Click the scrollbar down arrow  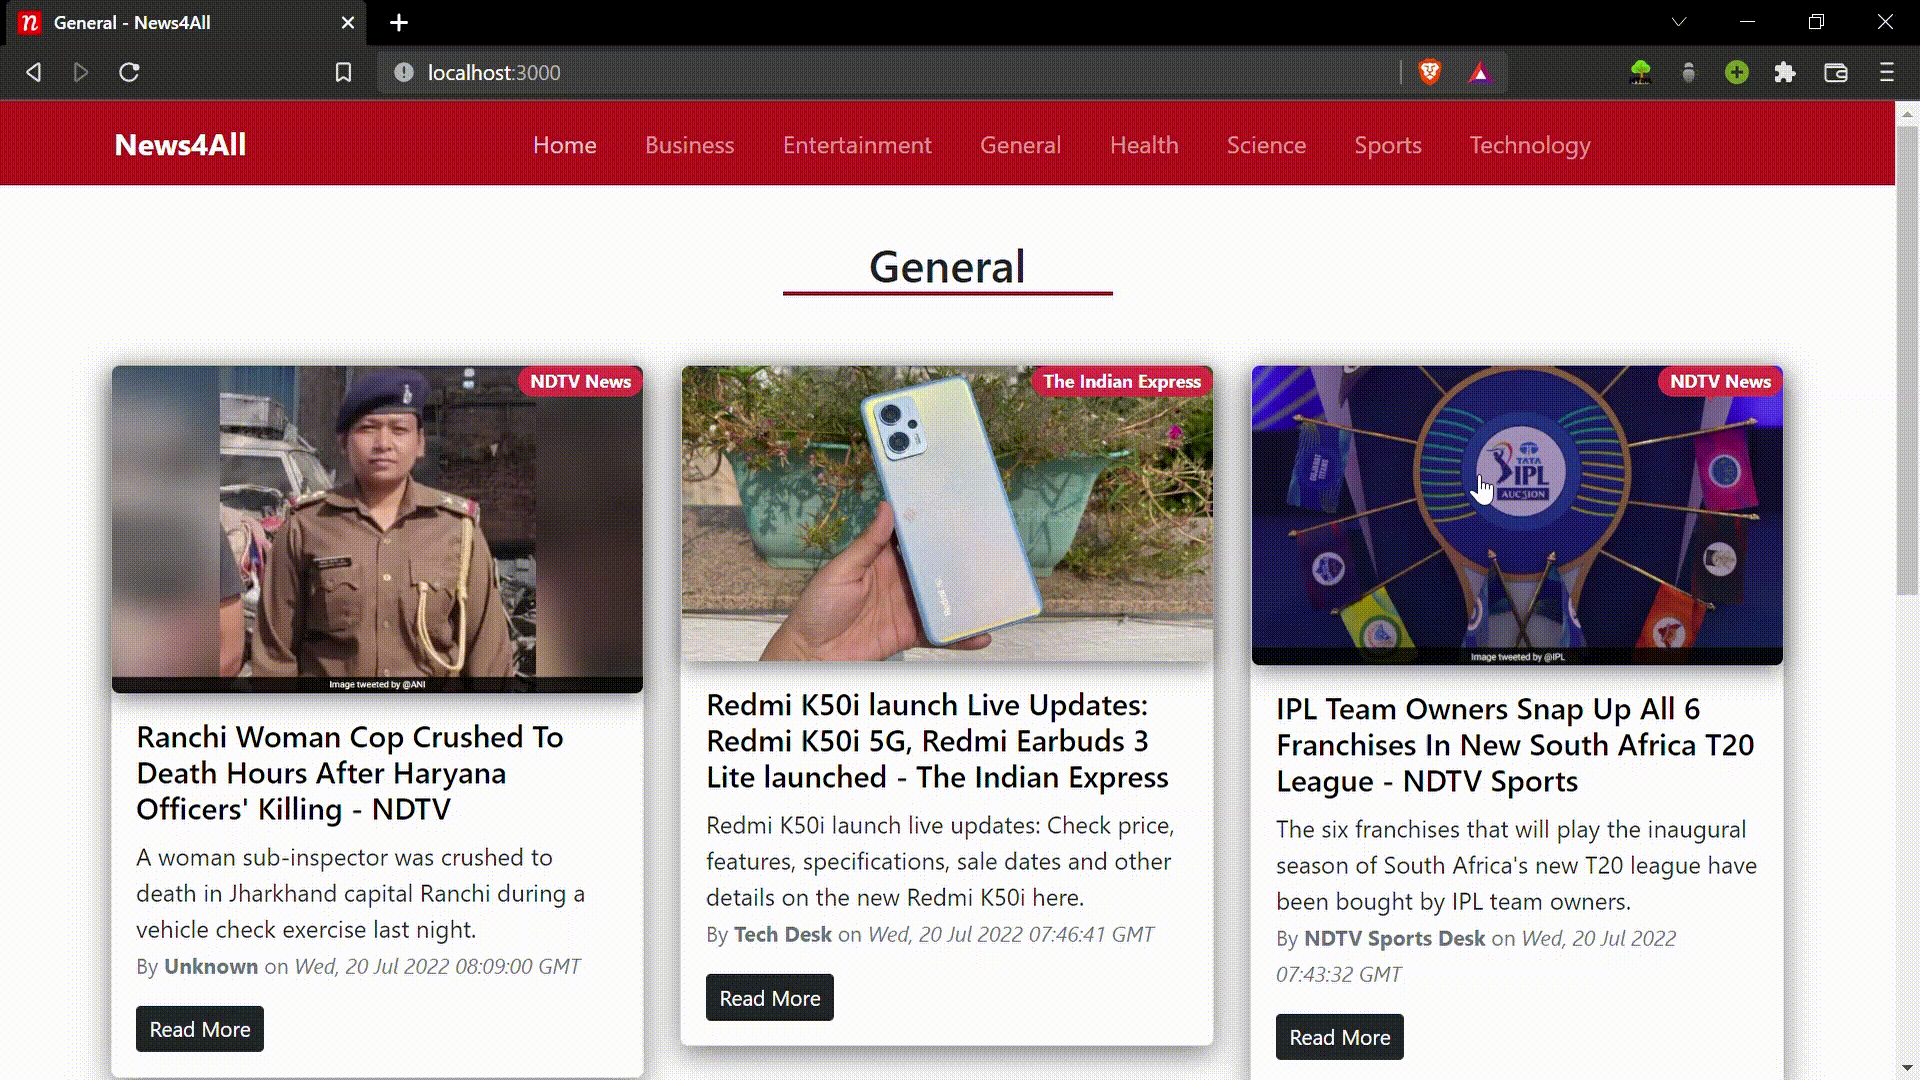(1907, 1068)
